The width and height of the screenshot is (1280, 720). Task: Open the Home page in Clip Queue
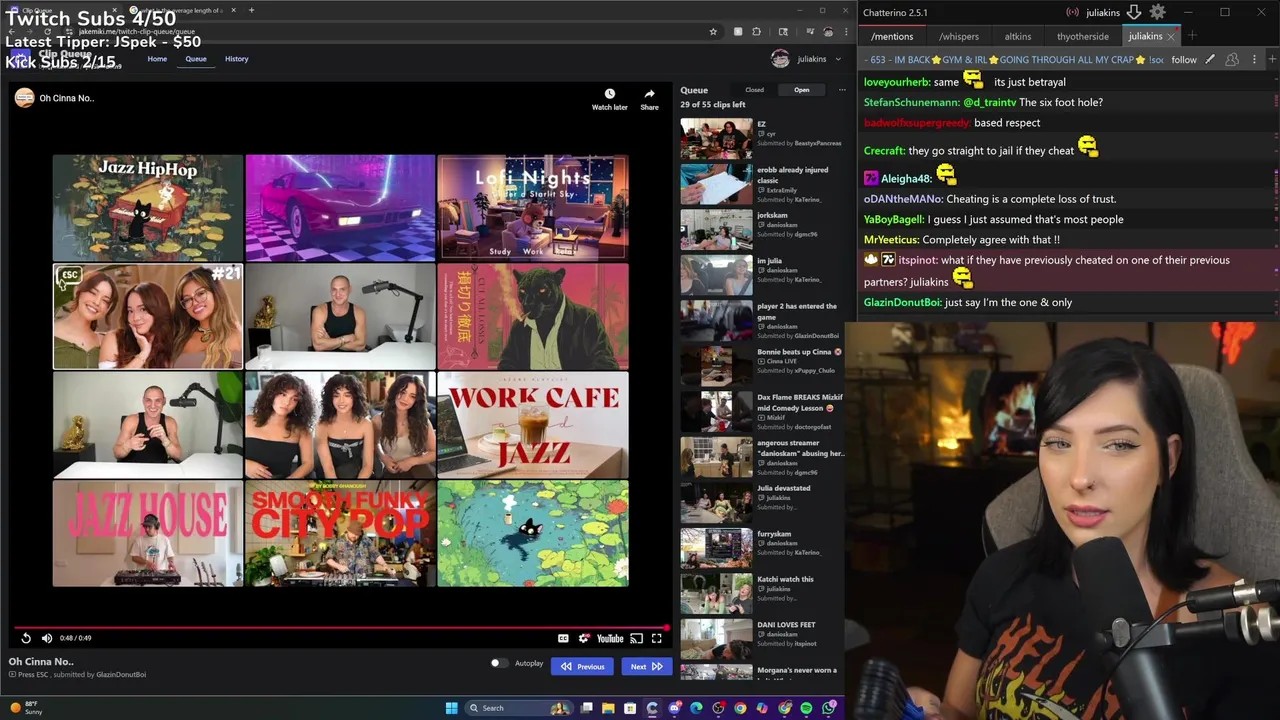point(157,59)
